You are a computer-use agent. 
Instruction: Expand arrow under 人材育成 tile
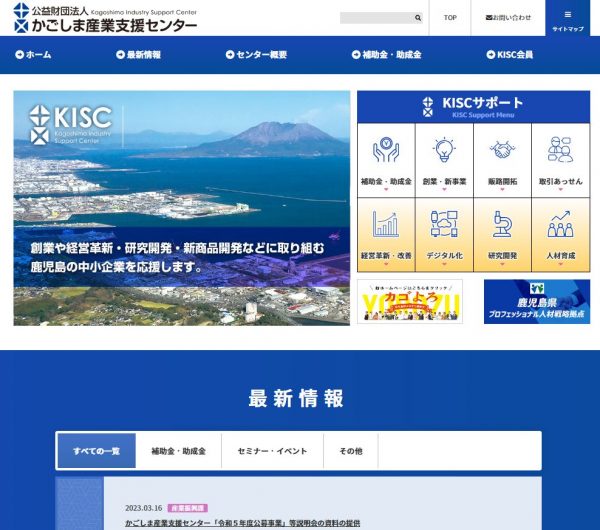(x=561, y=264)
